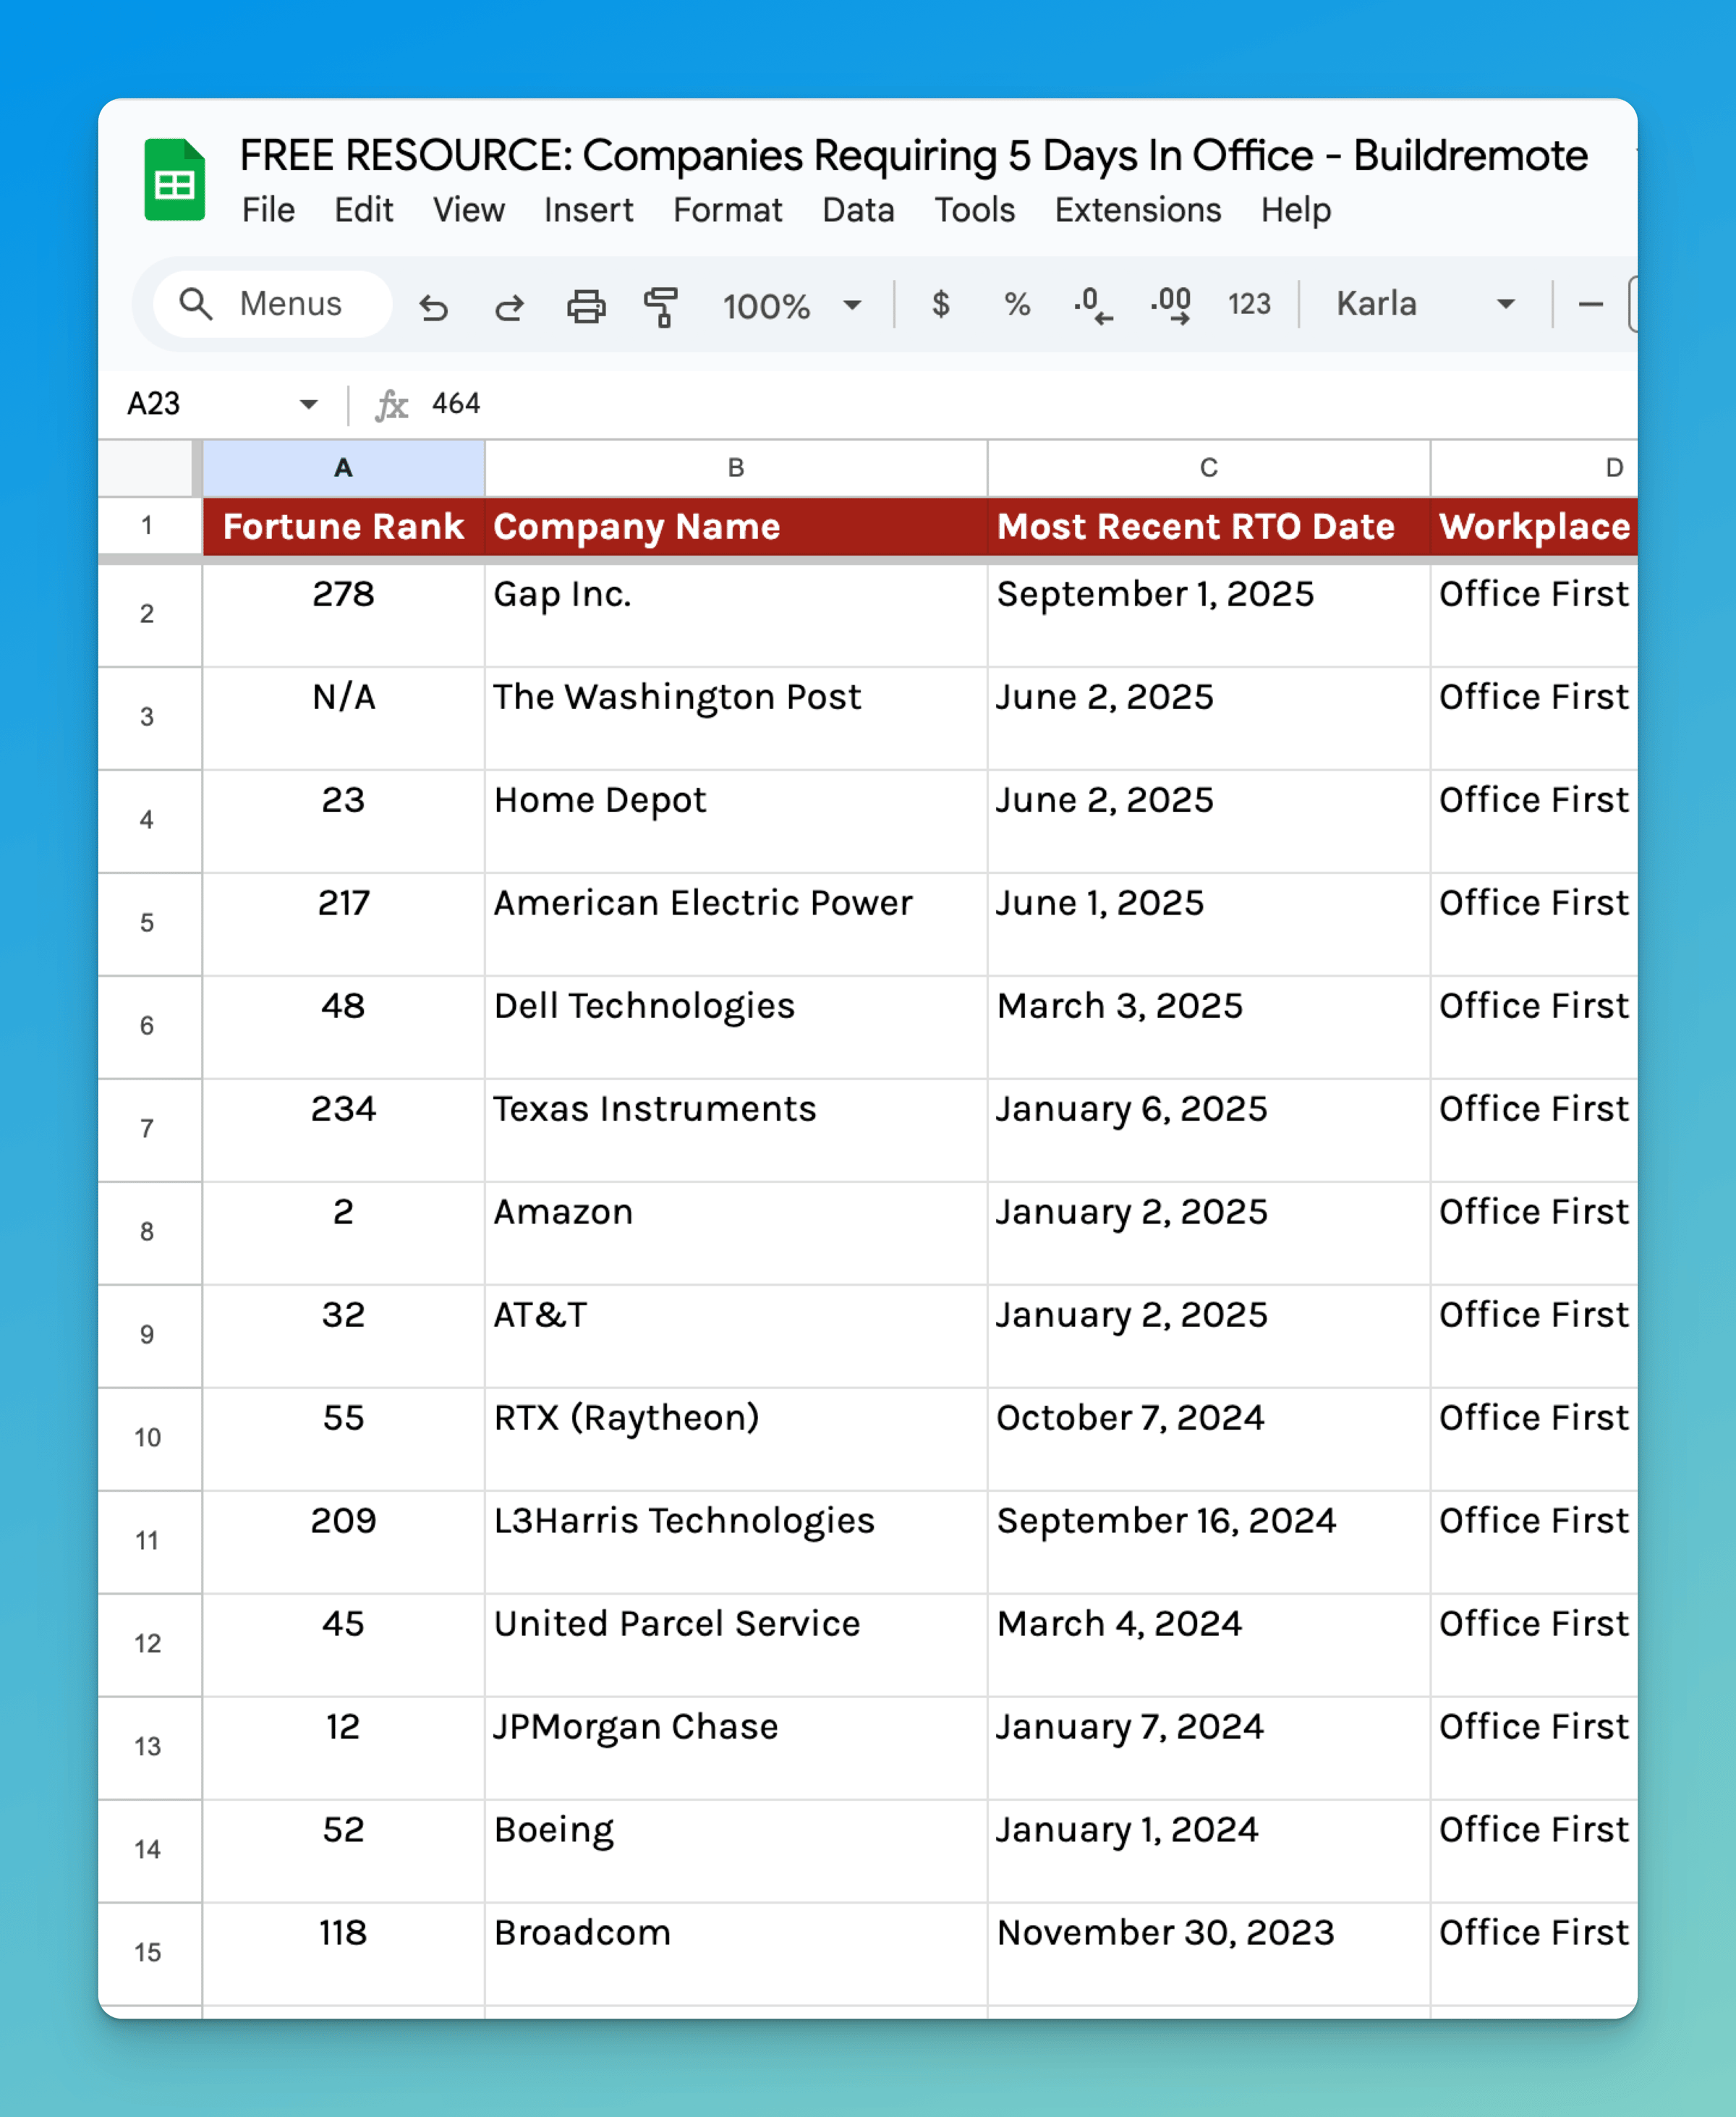Click the Fortune Rank 209 cell
1736x2117 pixels.
[343, 1542]
